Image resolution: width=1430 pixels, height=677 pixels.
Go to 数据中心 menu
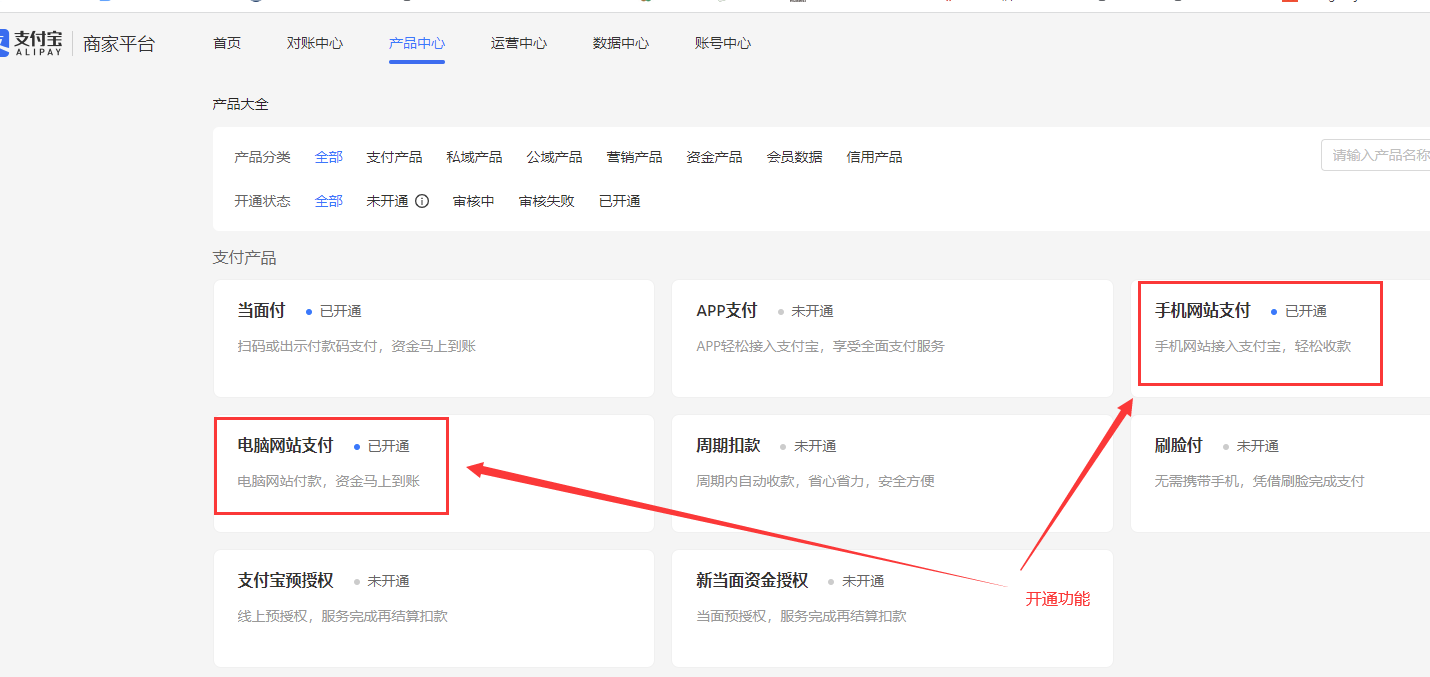coord(621,43)
